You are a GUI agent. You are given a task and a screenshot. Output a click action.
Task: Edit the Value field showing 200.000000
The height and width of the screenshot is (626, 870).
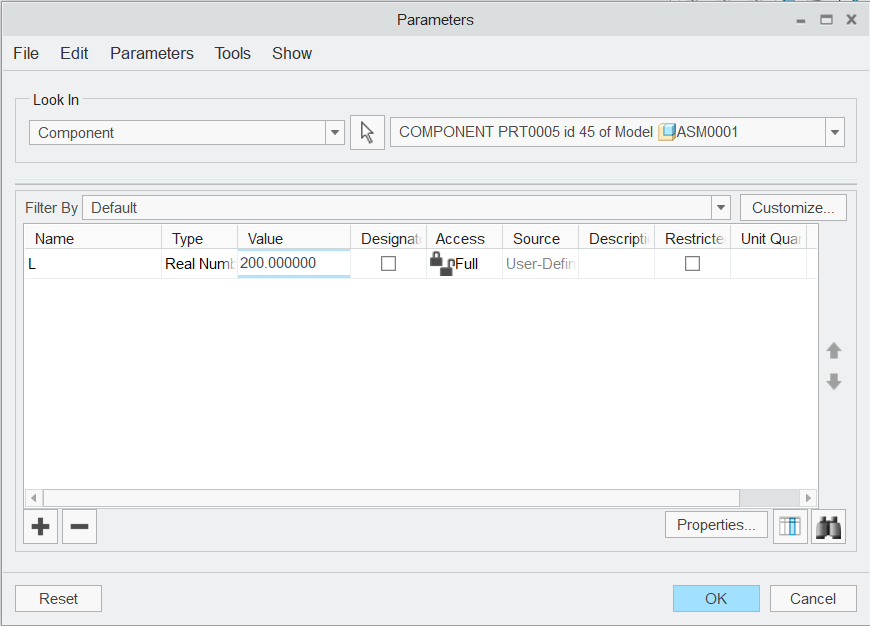click(x=292, y=262)
